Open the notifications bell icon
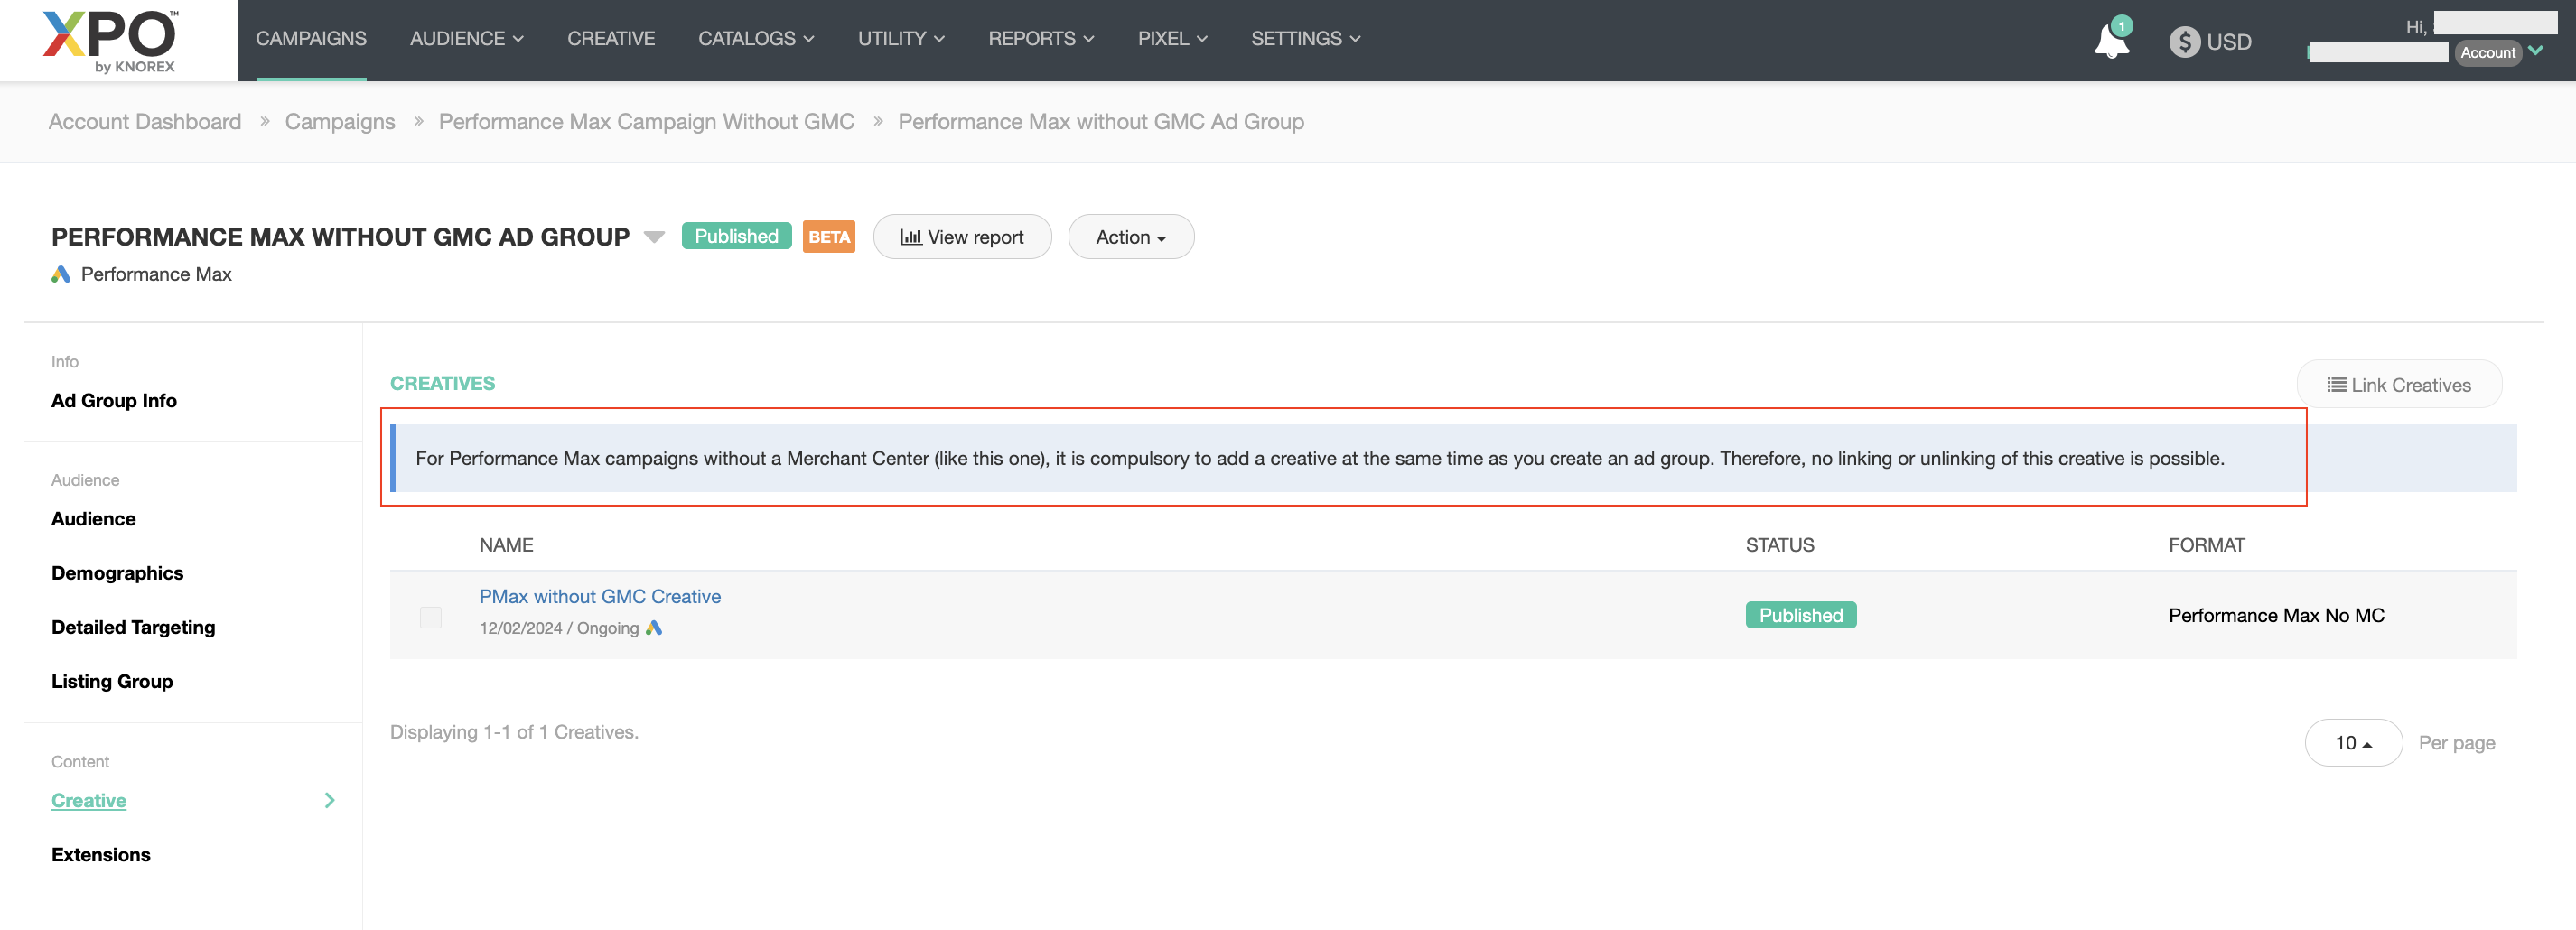Screen dimensions: 2576x930 2110,41
